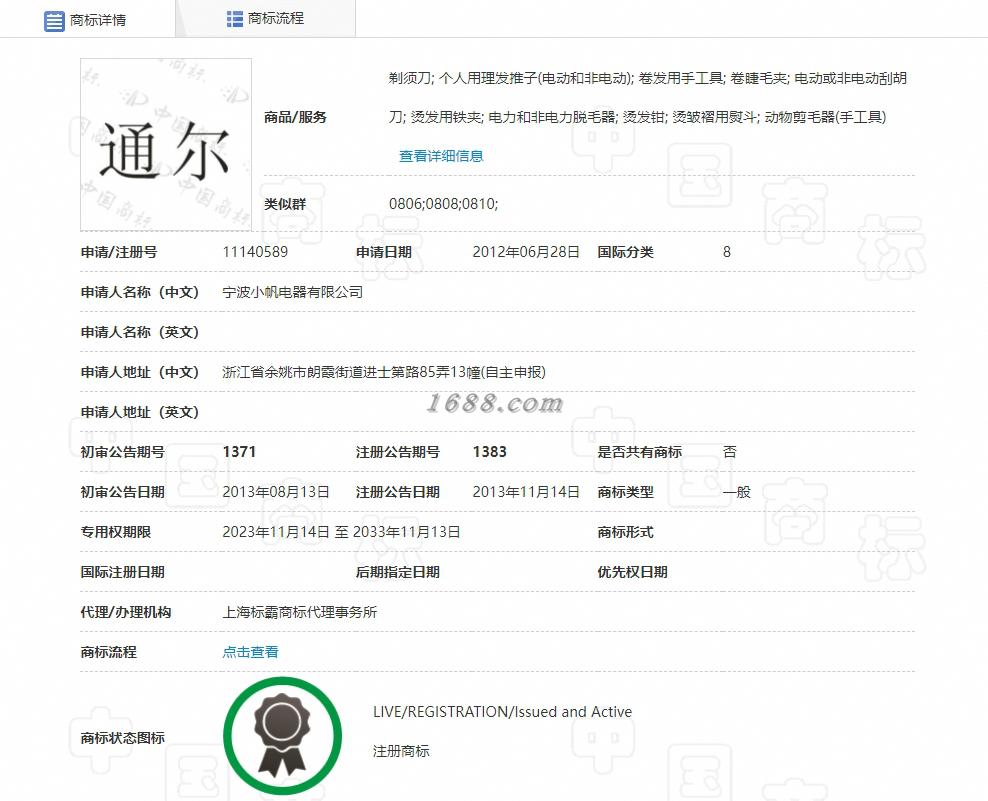This screenshot has width=988, height=801.
Task: Click the blue 商标详情 document icon
Action: pos(54,21)
